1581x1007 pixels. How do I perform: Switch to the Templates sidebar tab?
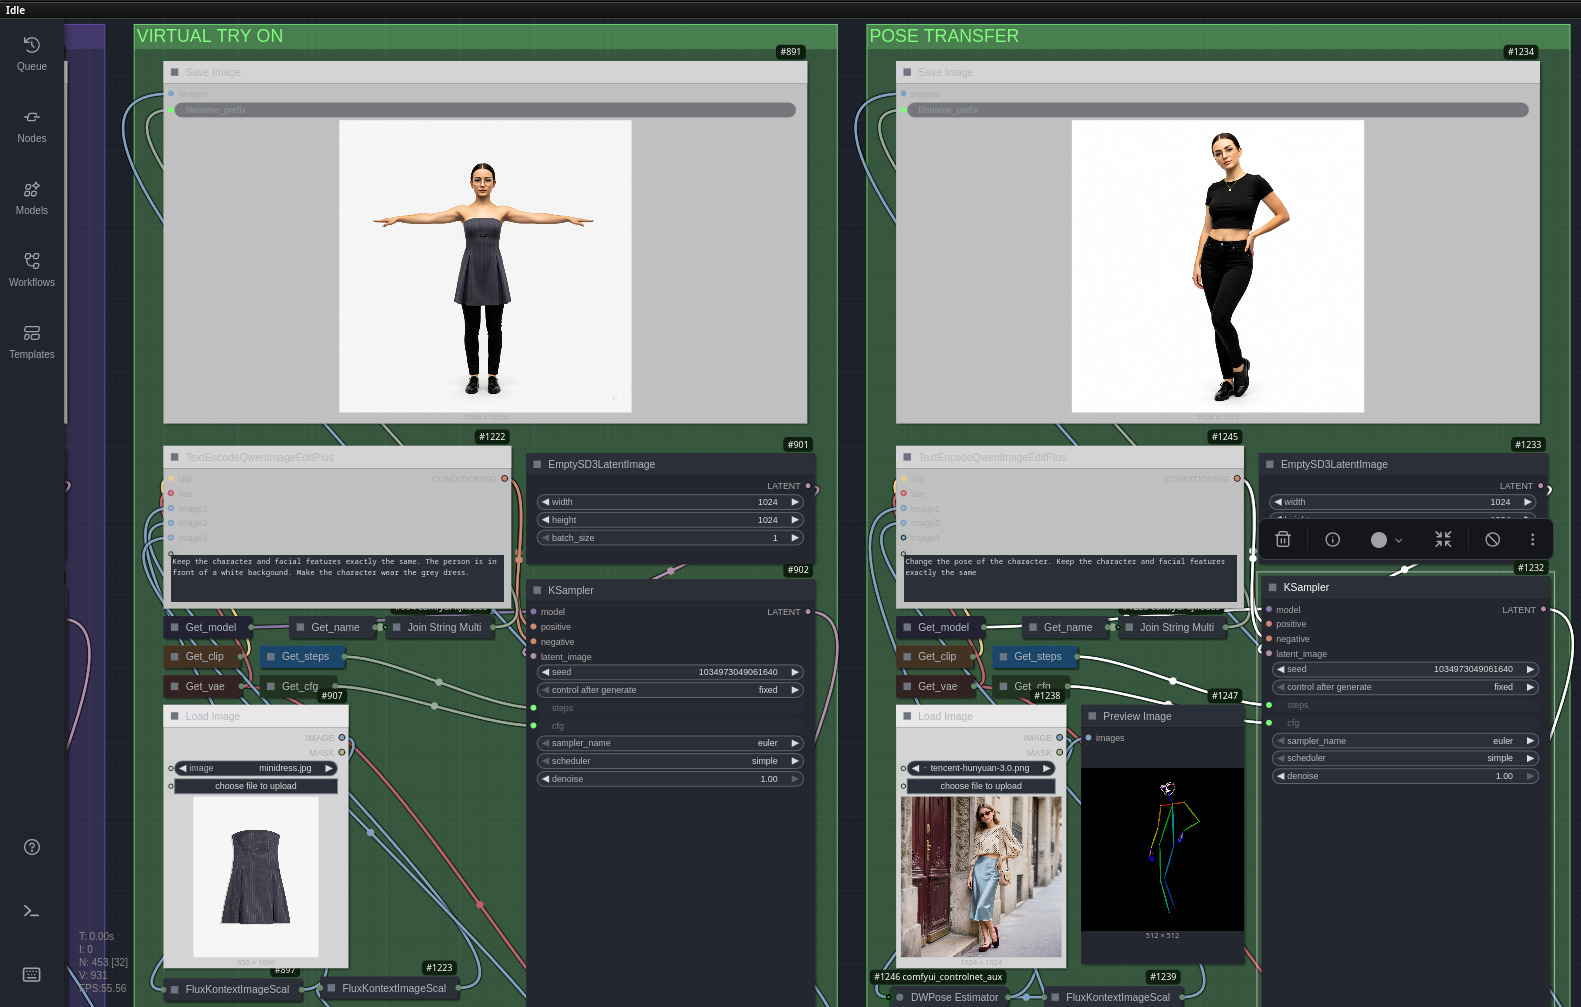[x=31, y=341]
